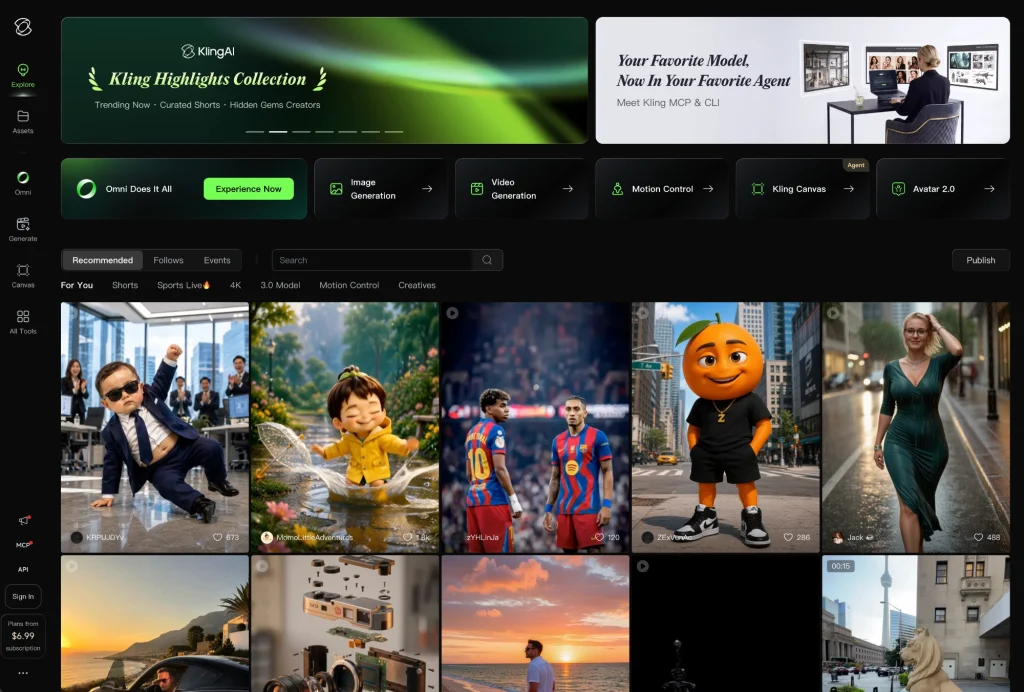Open Jack's creator profile avatar
Viewport: 1024px width, 692px height.
point(838,537)
